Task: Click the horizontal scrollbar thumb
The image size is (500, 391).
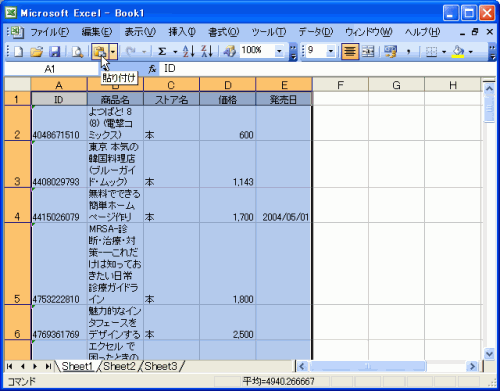Action: point(367,366)
